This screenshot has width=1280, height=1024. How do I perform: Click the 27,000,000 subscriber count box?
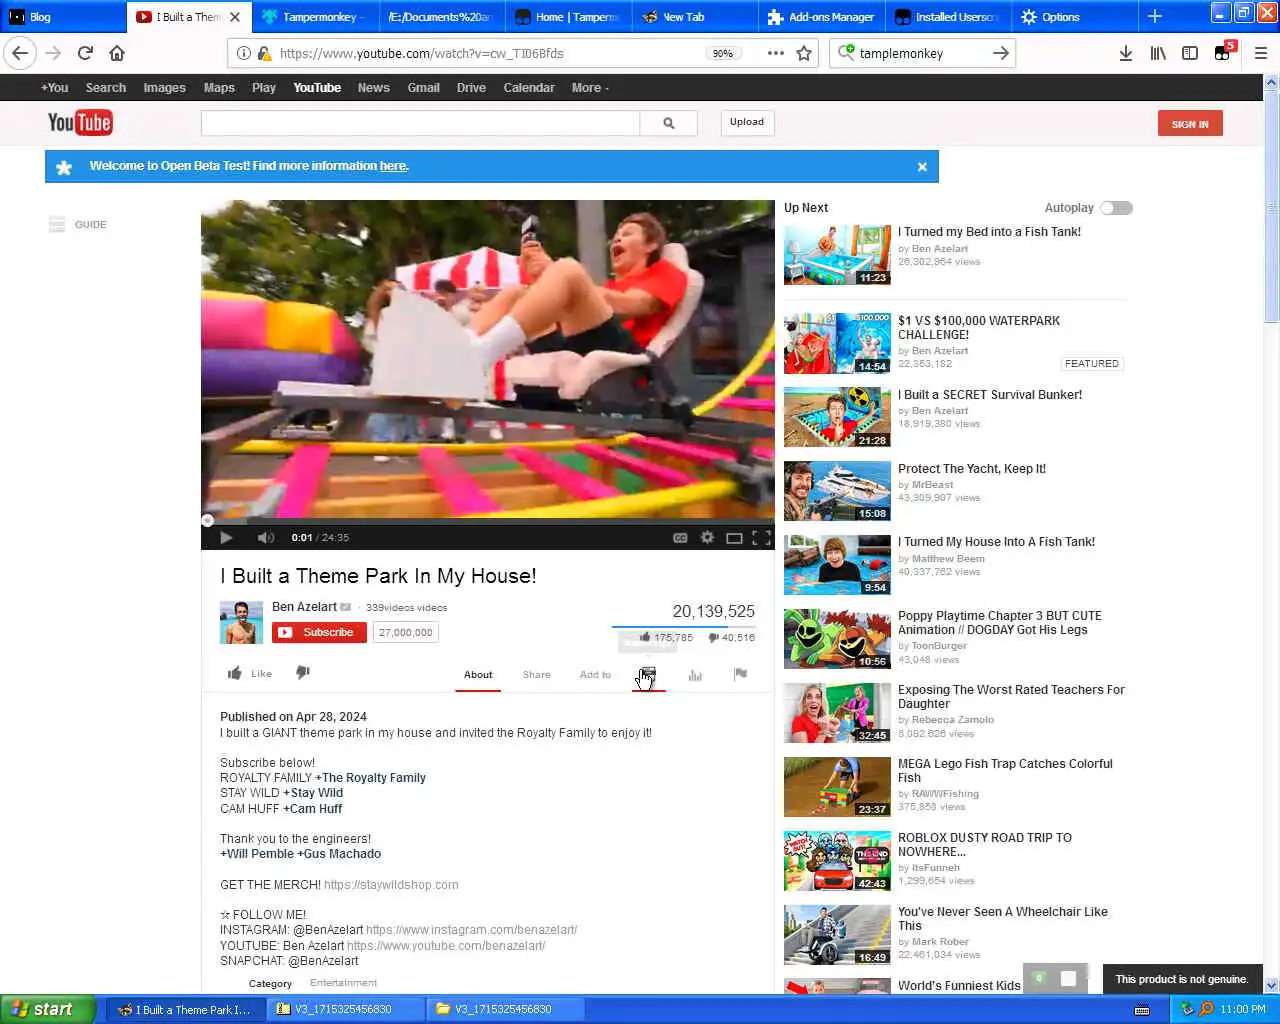(x=406, y=632)
